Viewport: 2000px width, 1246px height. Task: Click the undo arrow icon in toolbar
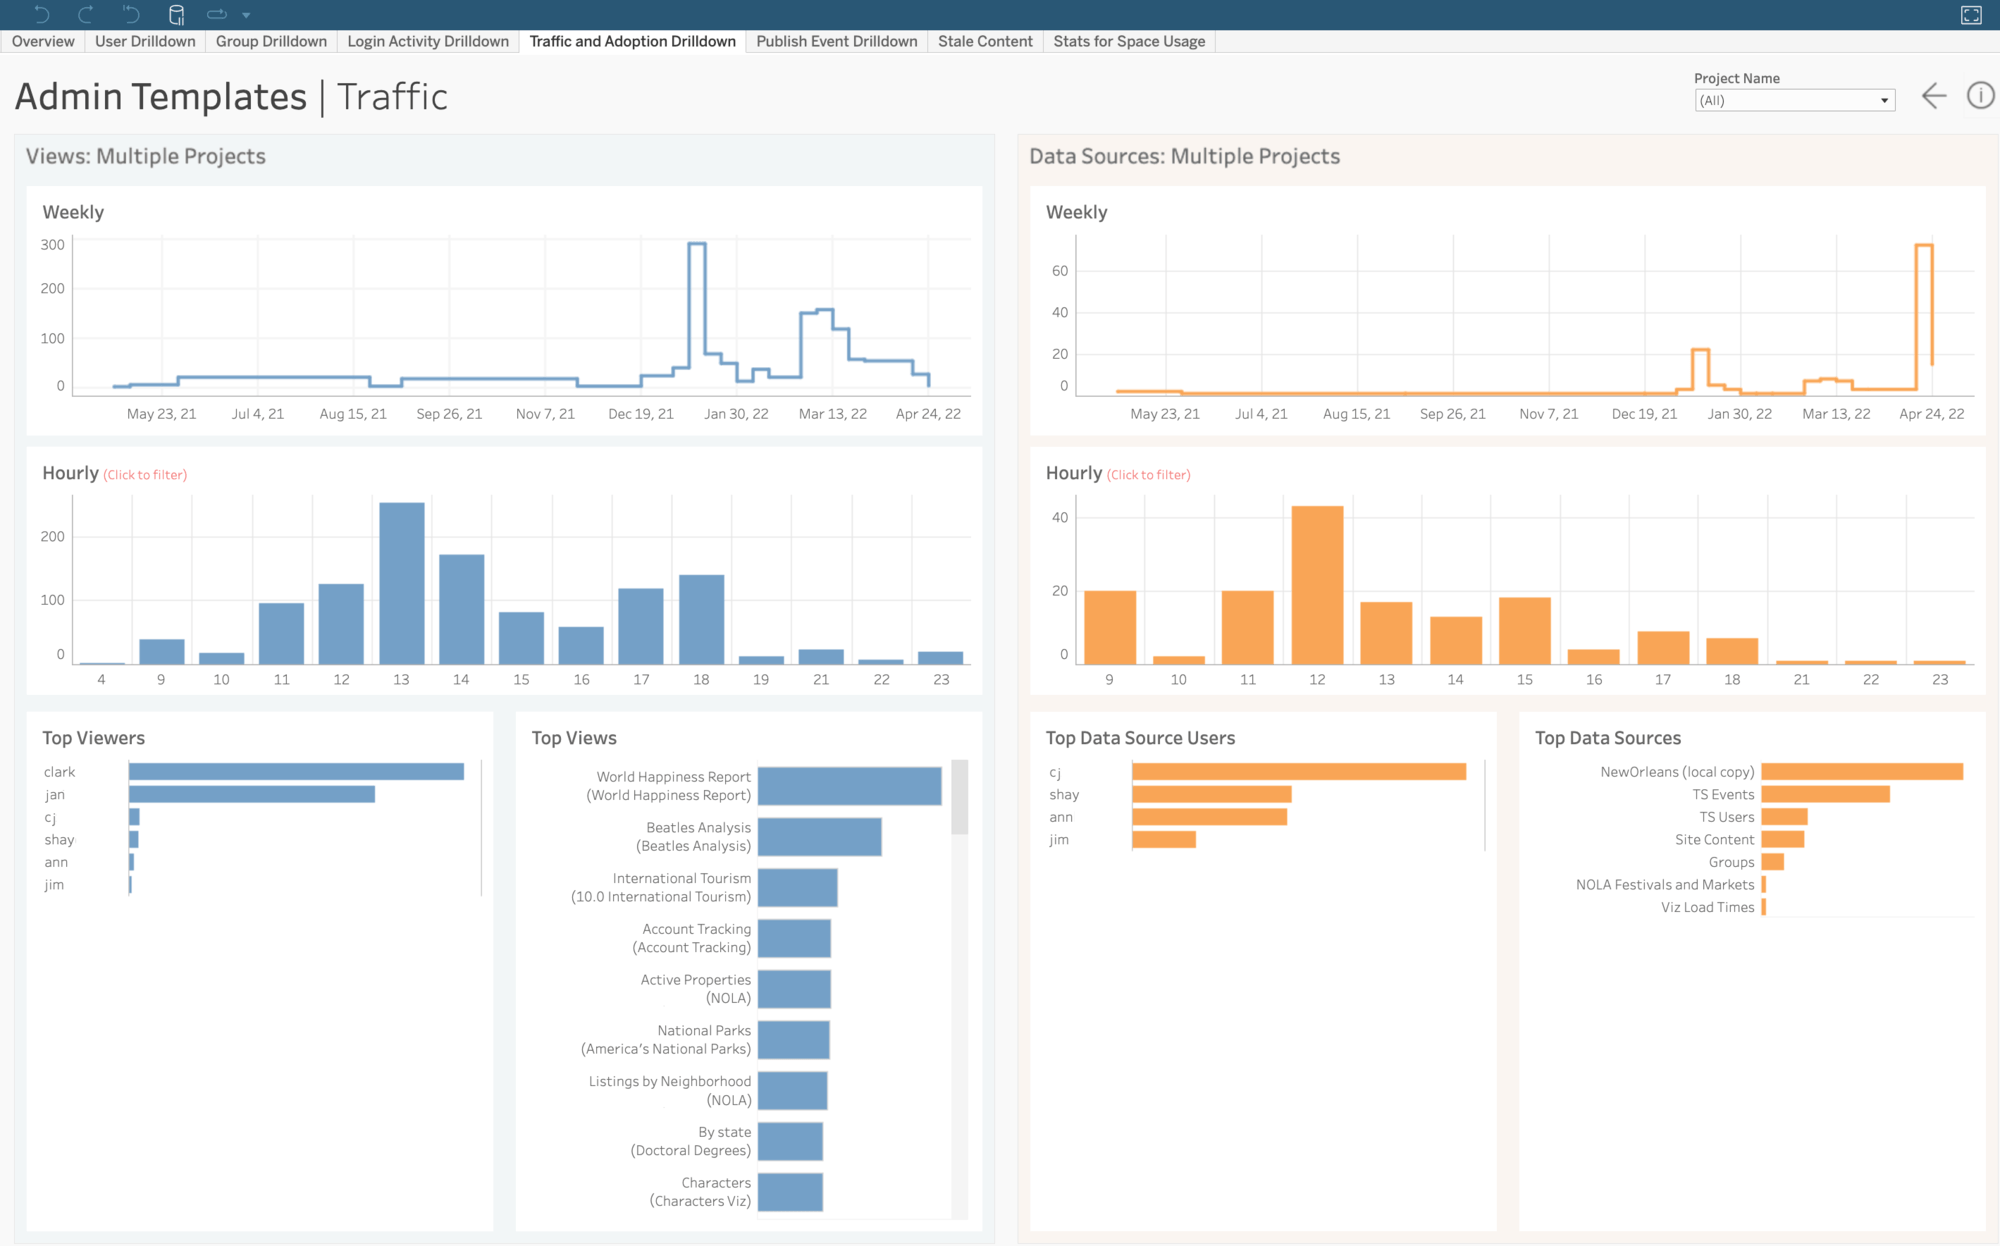coord(39,13)
